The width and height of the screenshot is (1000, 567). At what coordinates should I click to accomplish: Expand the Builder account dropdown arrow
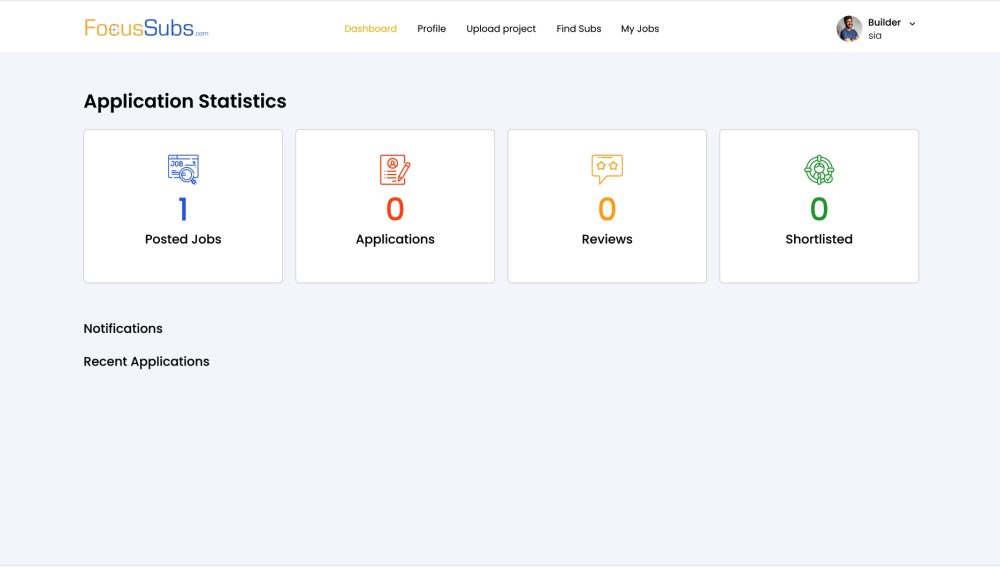(x=912, y=23)
